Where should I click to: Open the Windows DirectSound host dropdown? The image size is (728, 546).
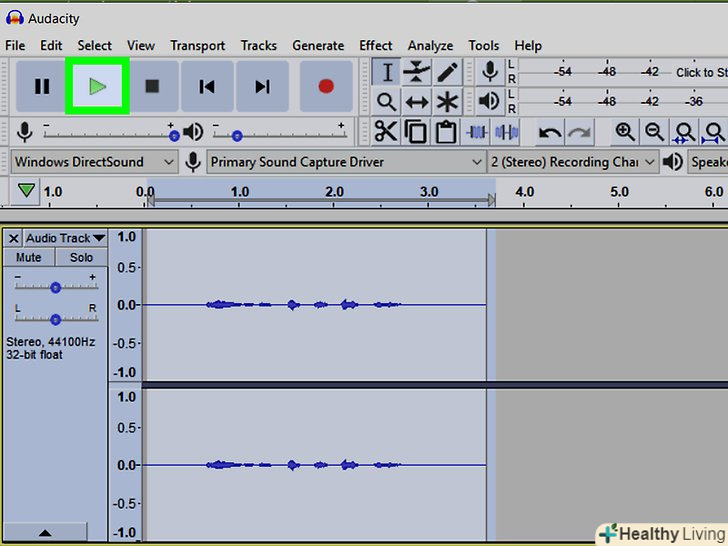(x=94, y=162)
